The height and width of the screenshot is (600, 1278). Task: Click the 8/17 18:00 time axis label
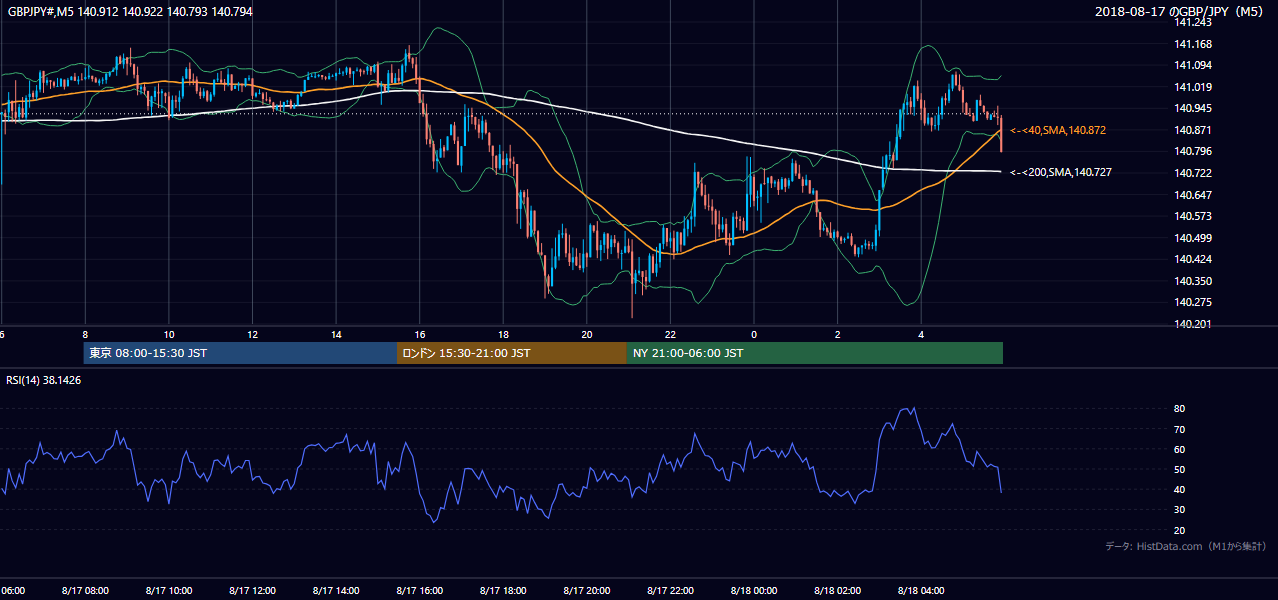(x=504, y=591)
